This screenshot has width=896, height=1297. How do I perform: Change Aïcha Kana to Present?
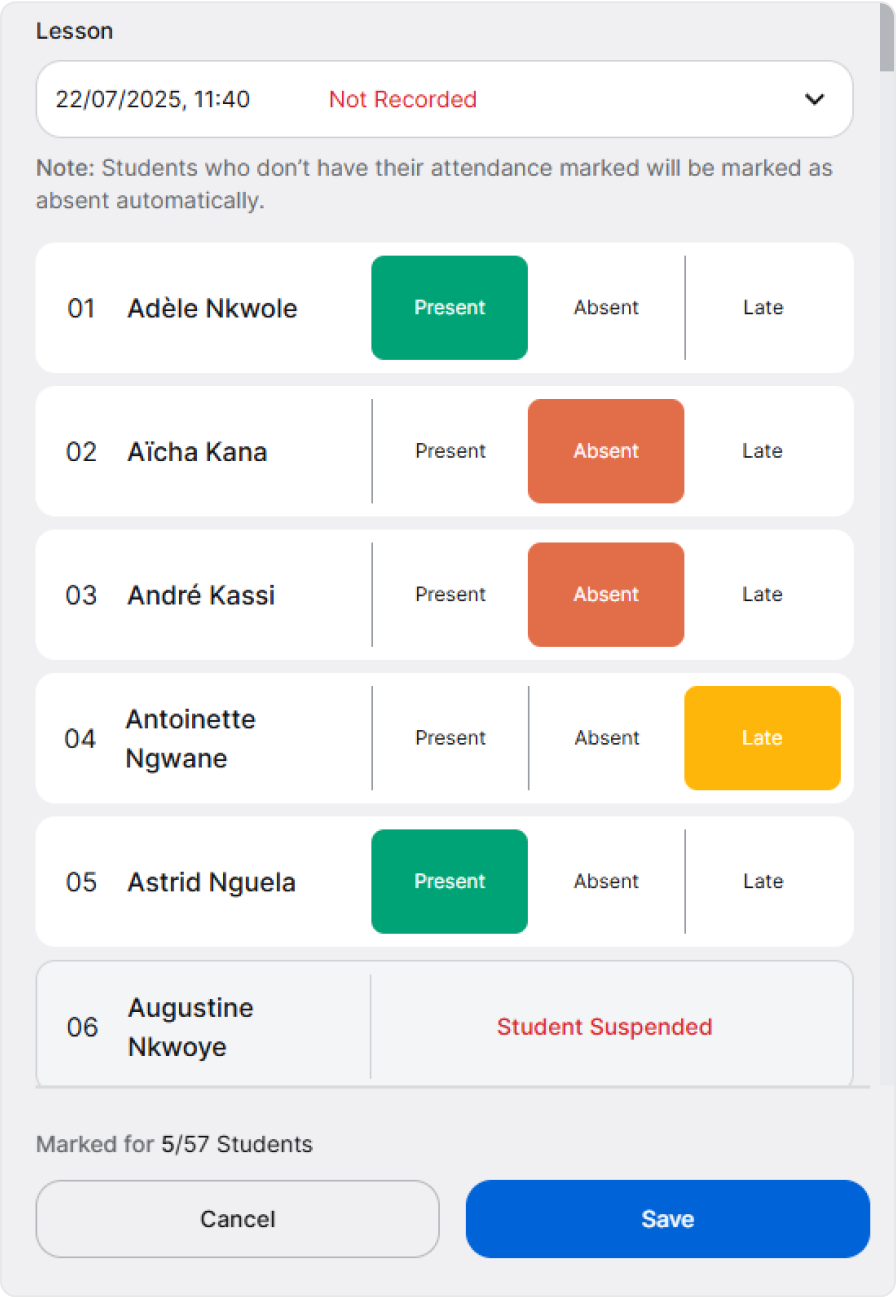pos(450,451)
